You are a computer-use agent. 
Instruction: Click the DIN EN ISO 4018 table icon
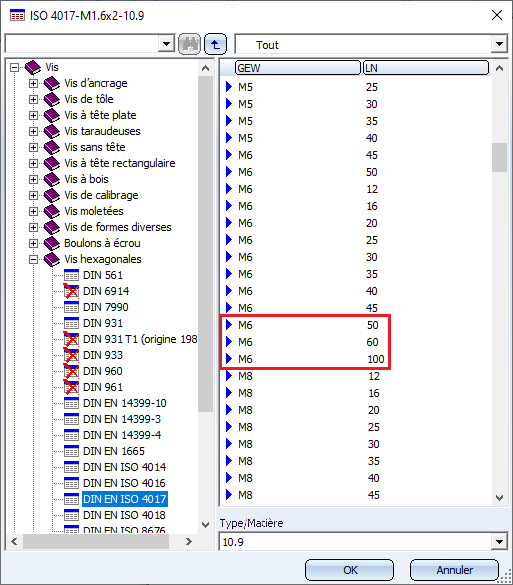[71, 515]
